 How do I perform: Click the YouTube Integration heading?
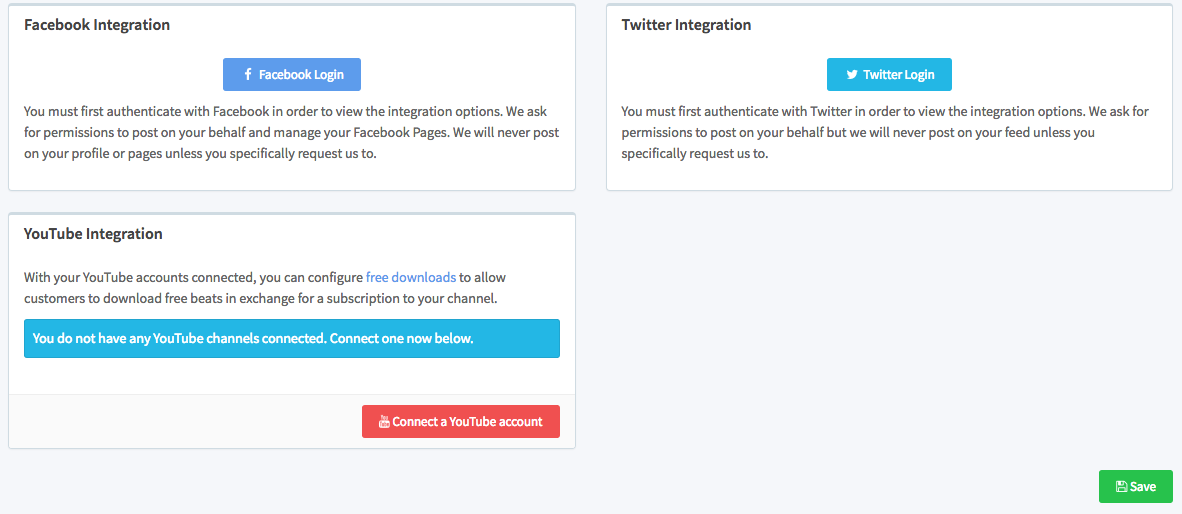[x=93, y=234]
